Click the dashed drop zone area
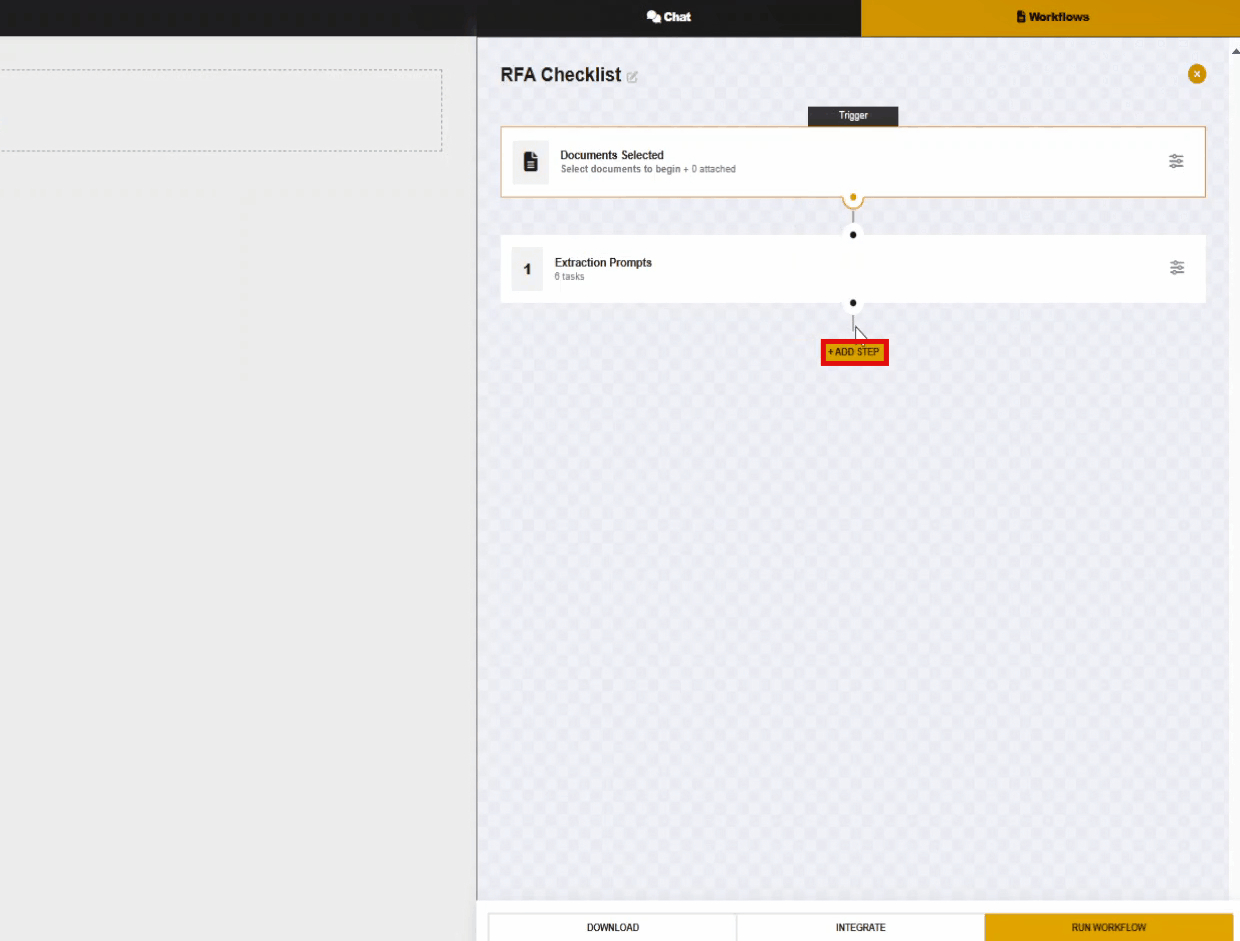 [x=220, y=110]
